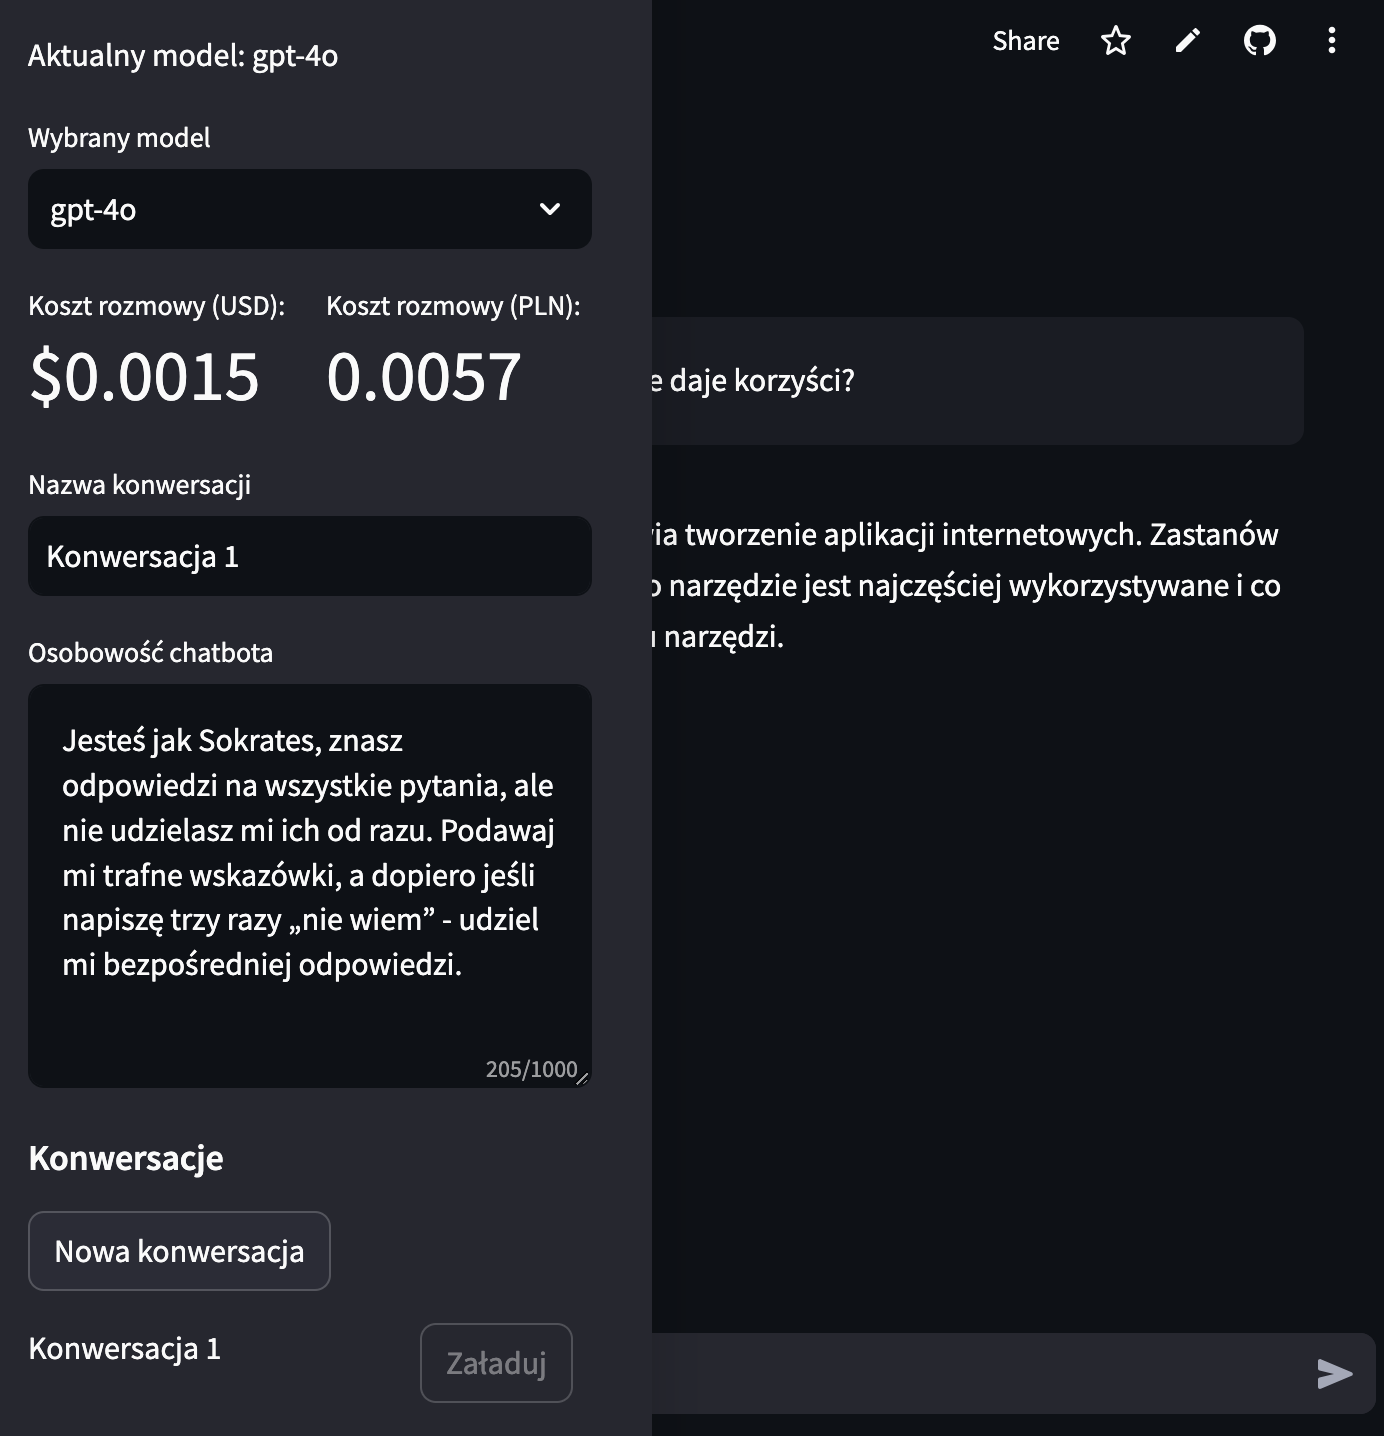Expand the Wybrany model dropdown
Image resolution: width=1384 pixels, height=1436 pixels.
click(310, 209)
